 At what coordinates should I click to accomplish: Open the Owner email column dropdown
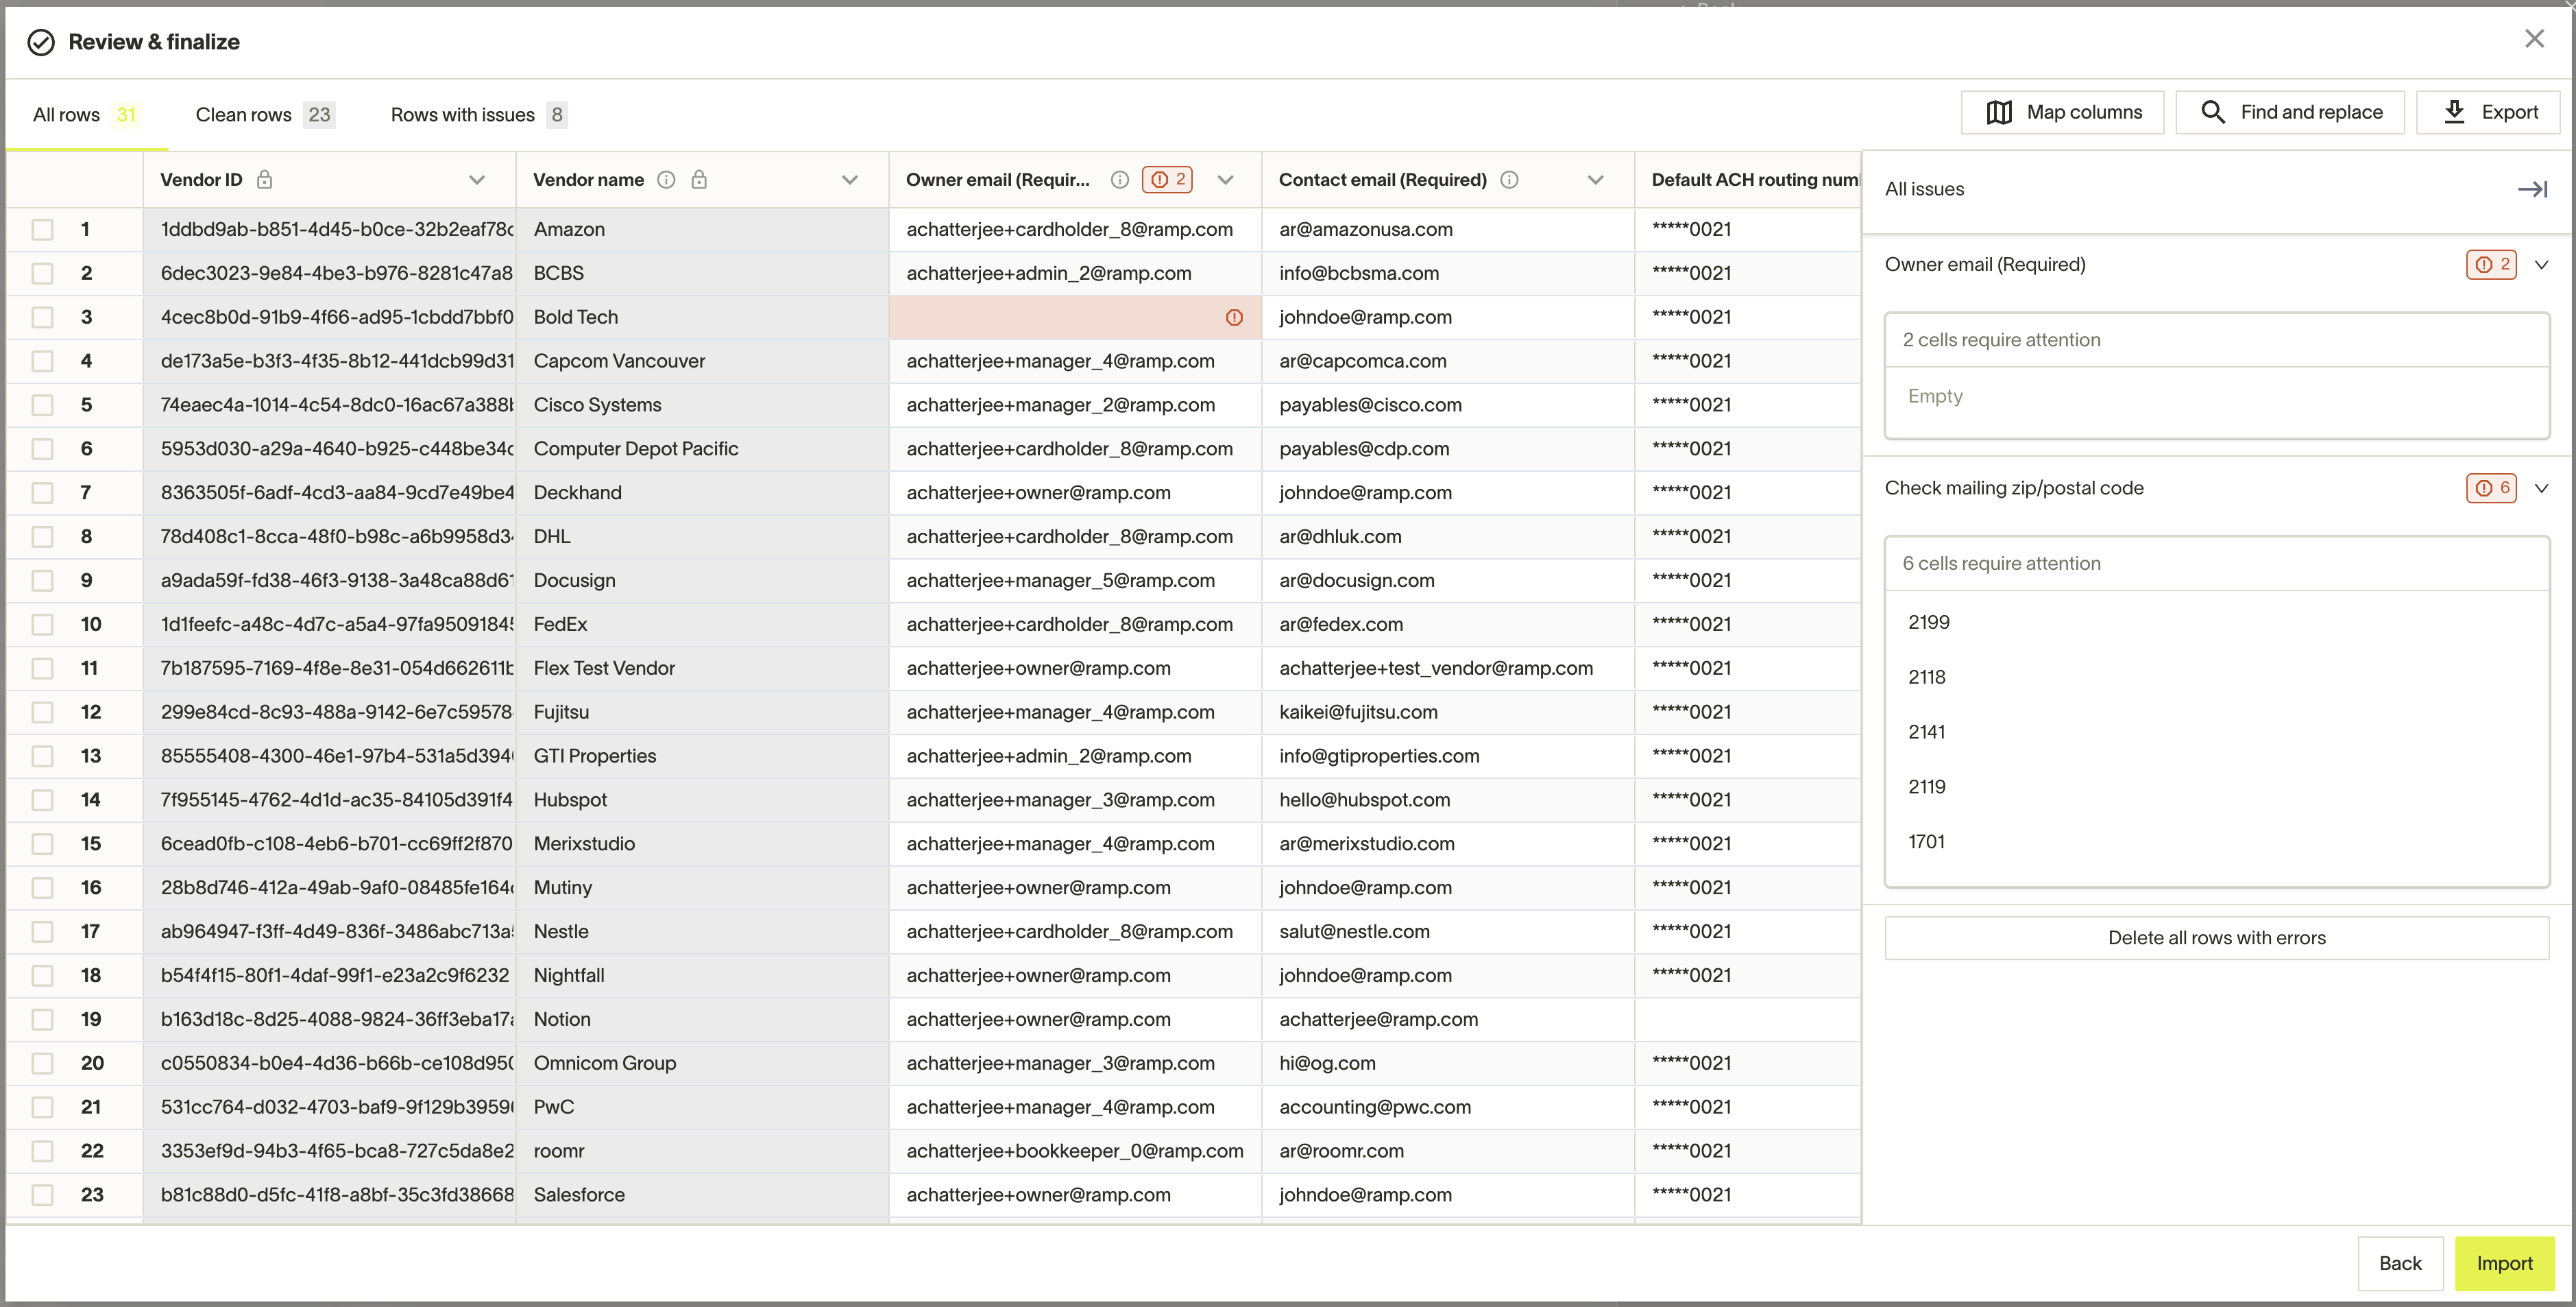[1225, 180]
